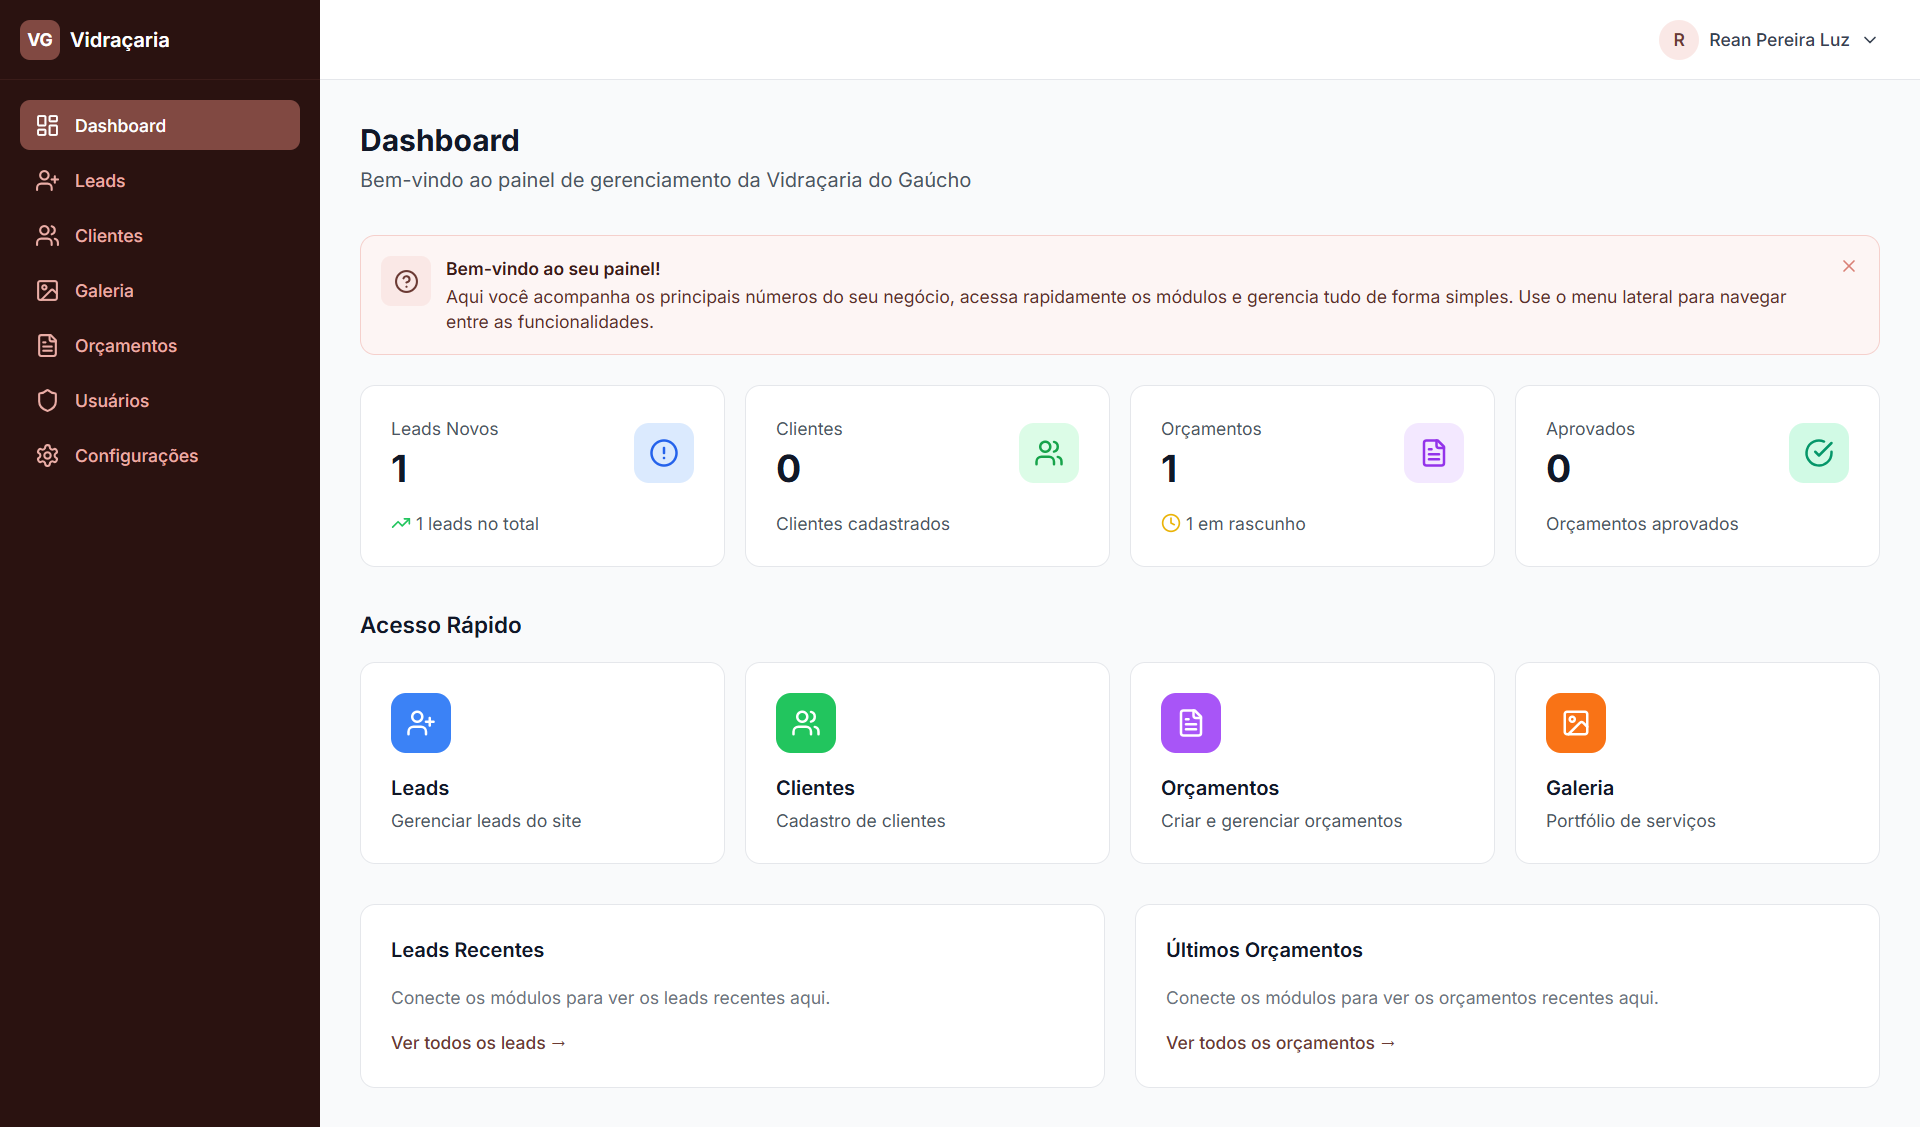Click the R user avatar

point(1679,40)
